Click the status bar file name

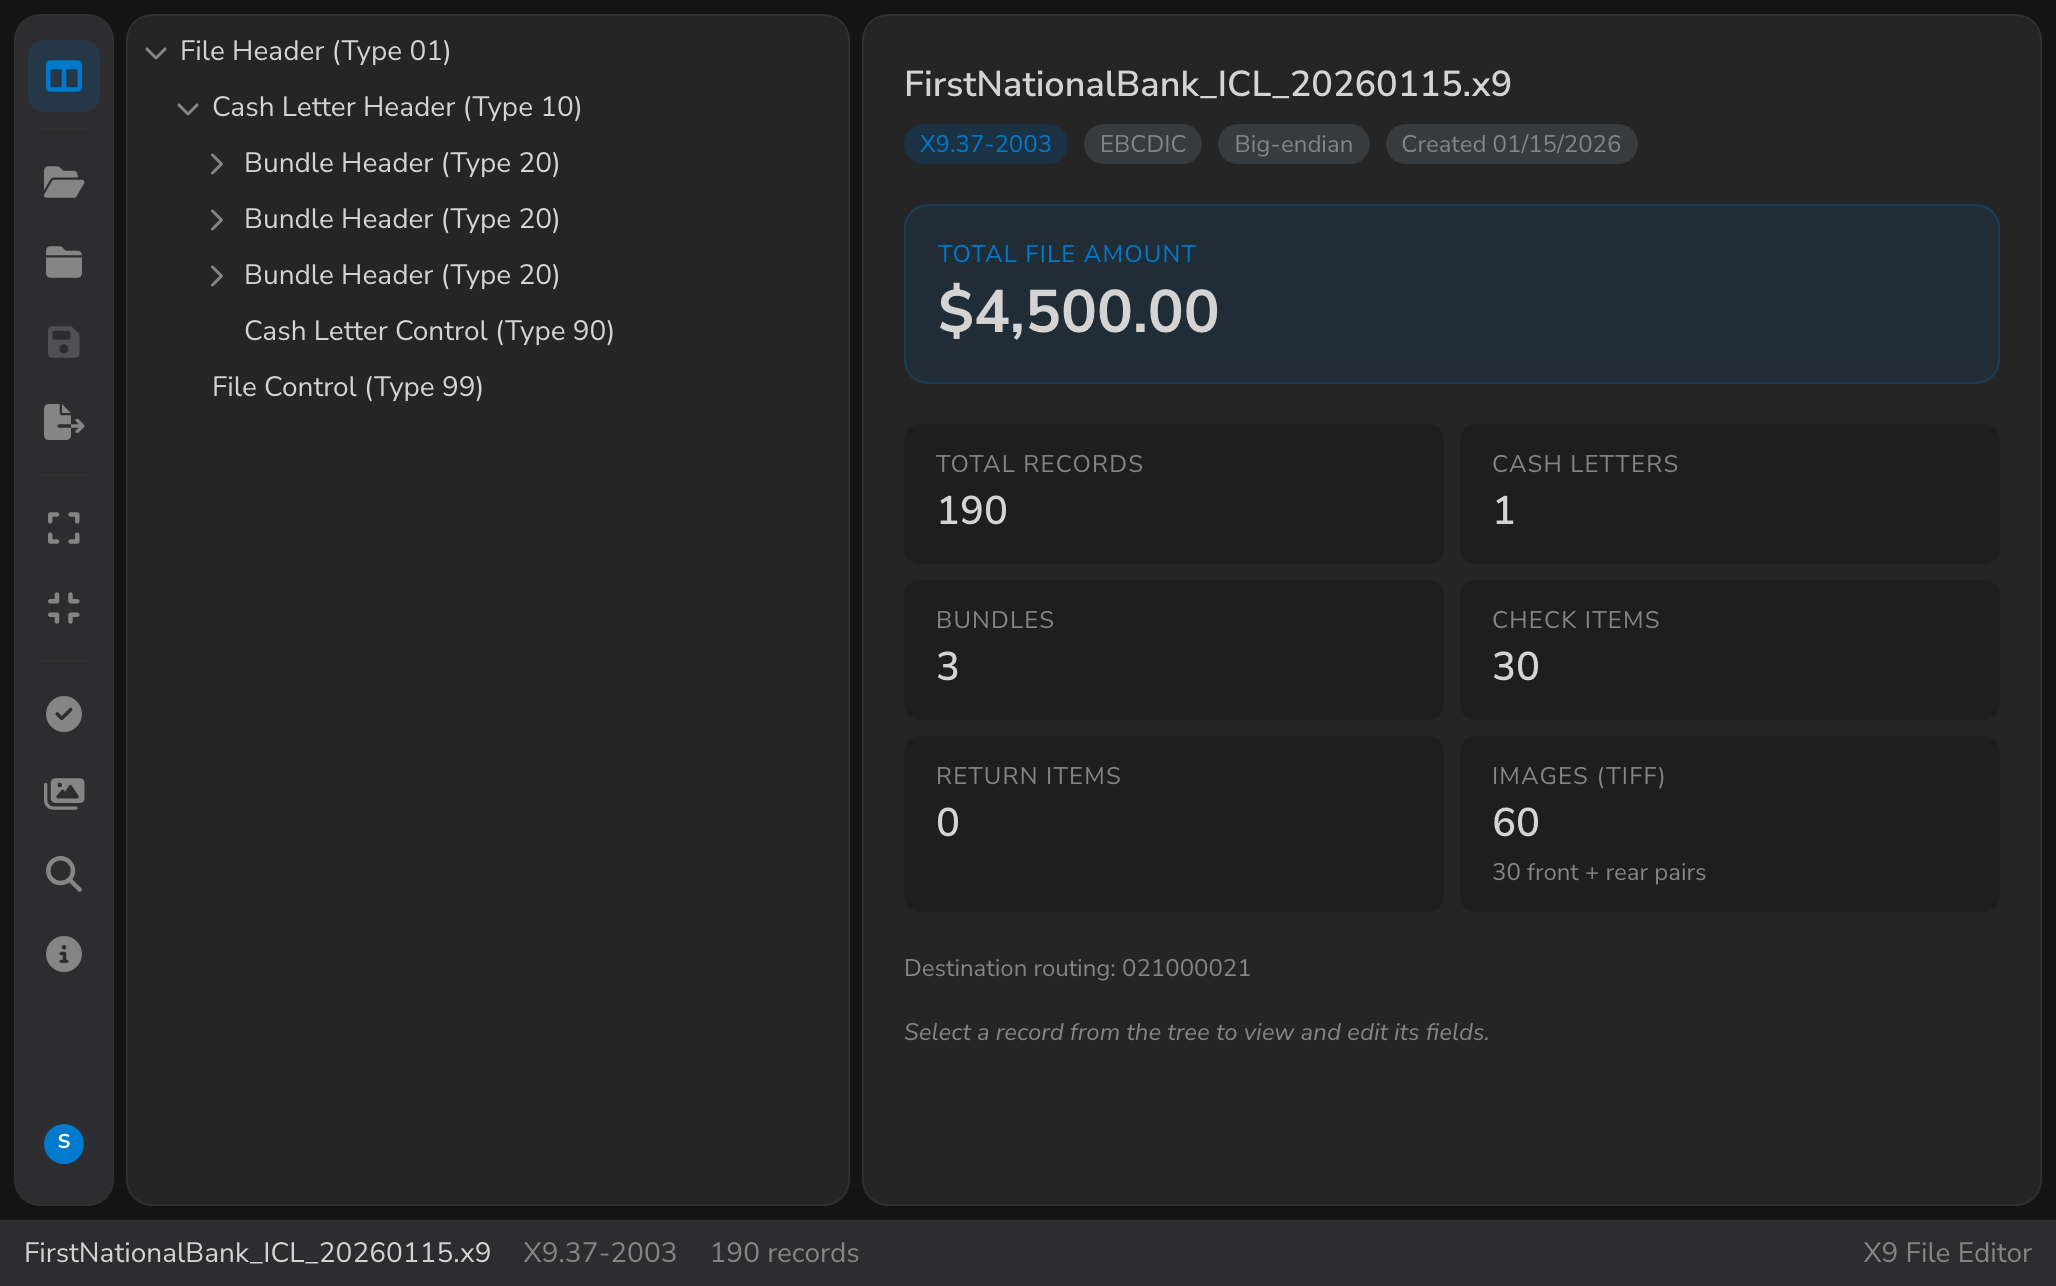(257, 1253)
